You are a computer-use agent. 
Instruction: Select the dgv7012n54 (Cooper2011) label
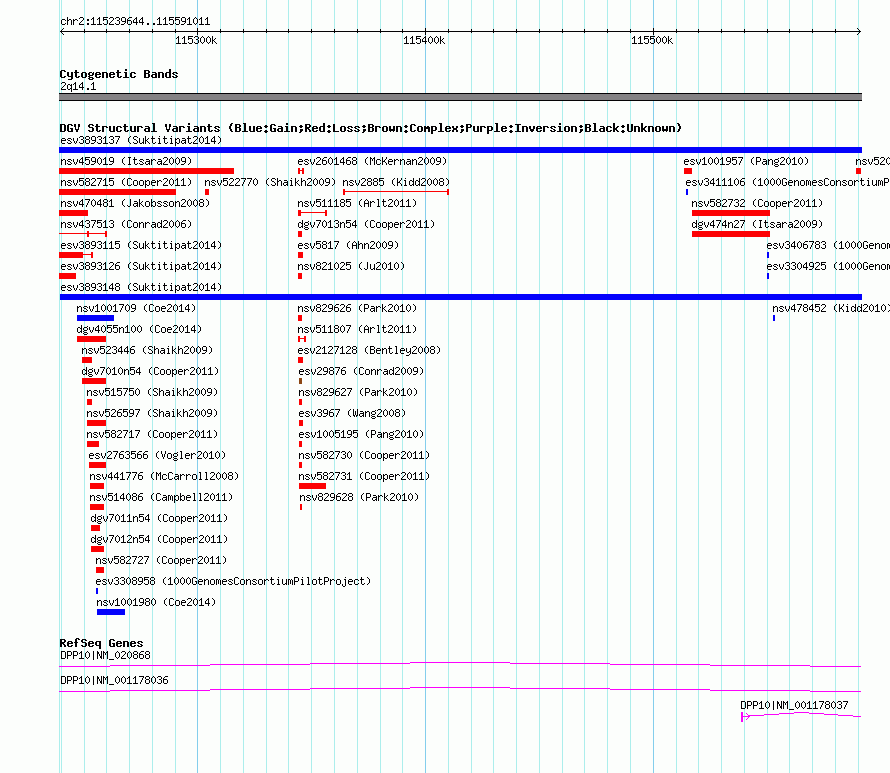[159, 539]
